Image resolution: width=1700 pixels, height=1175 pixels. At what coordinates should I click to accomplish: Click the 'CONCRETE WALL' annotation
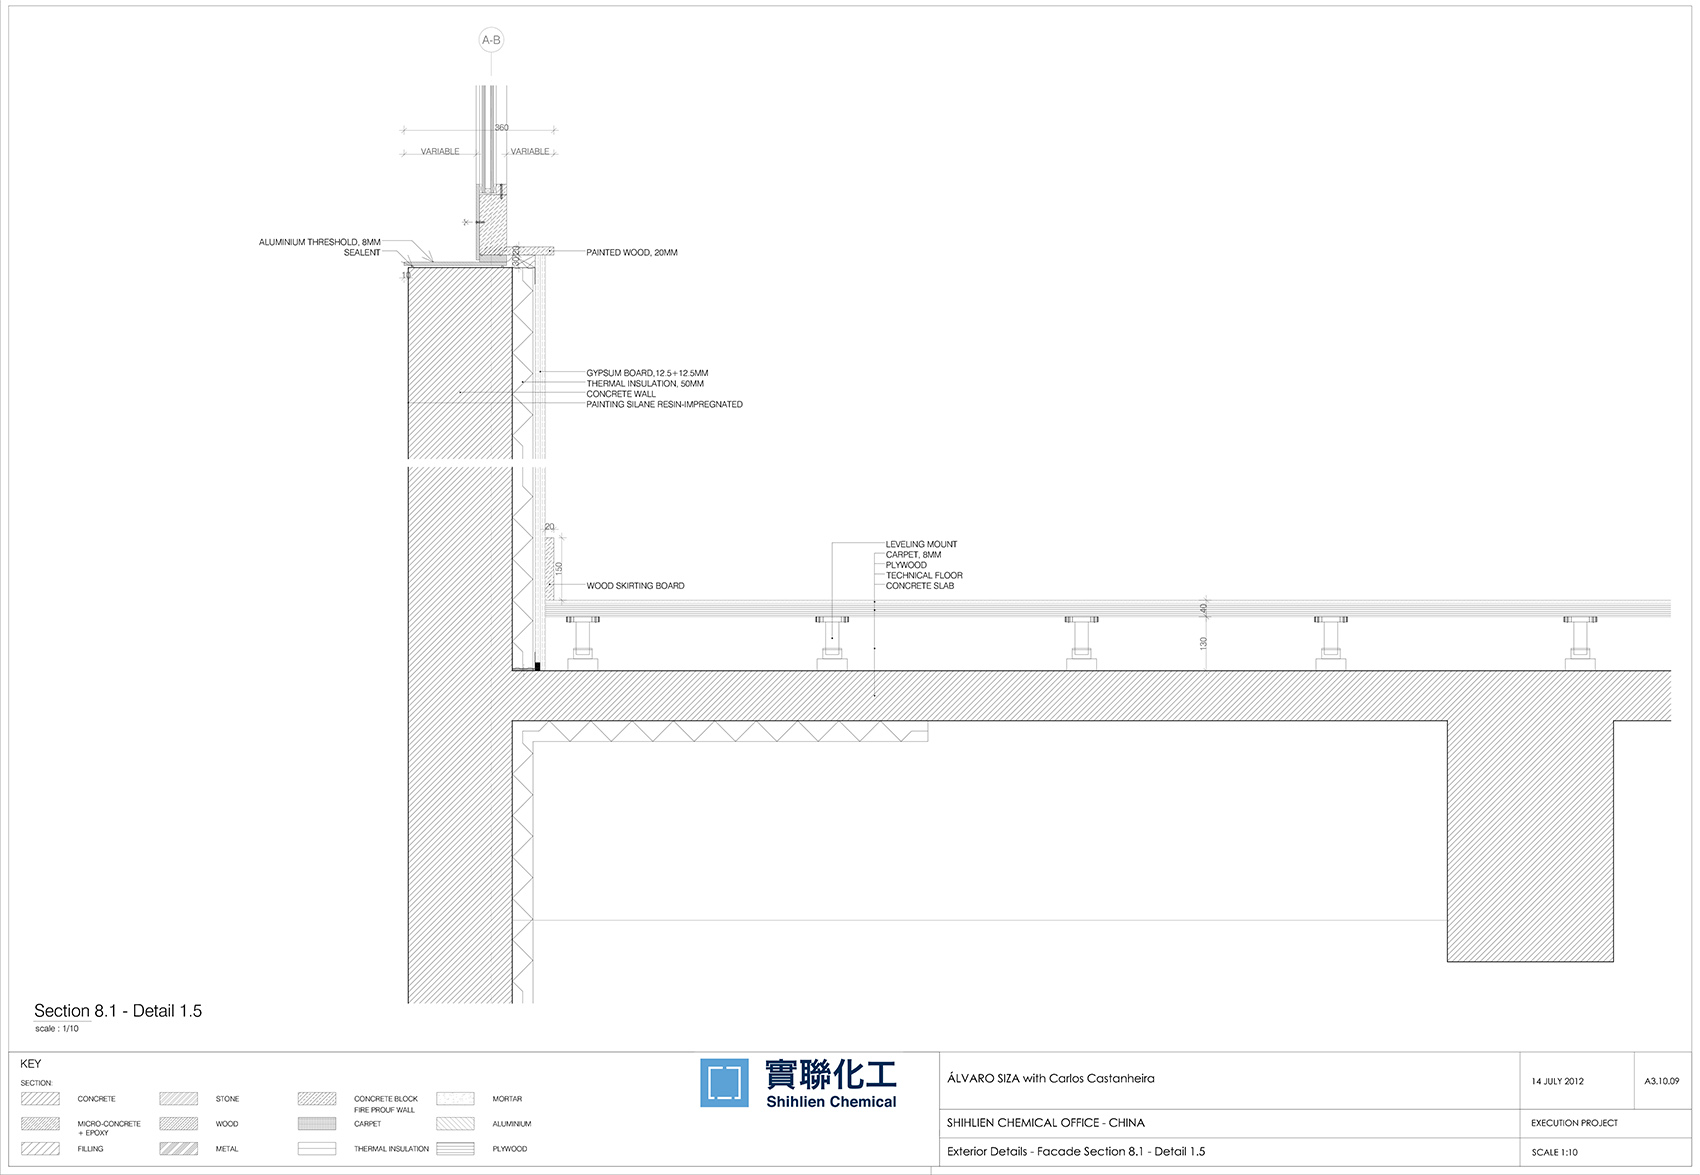click(x=621, y=394)
